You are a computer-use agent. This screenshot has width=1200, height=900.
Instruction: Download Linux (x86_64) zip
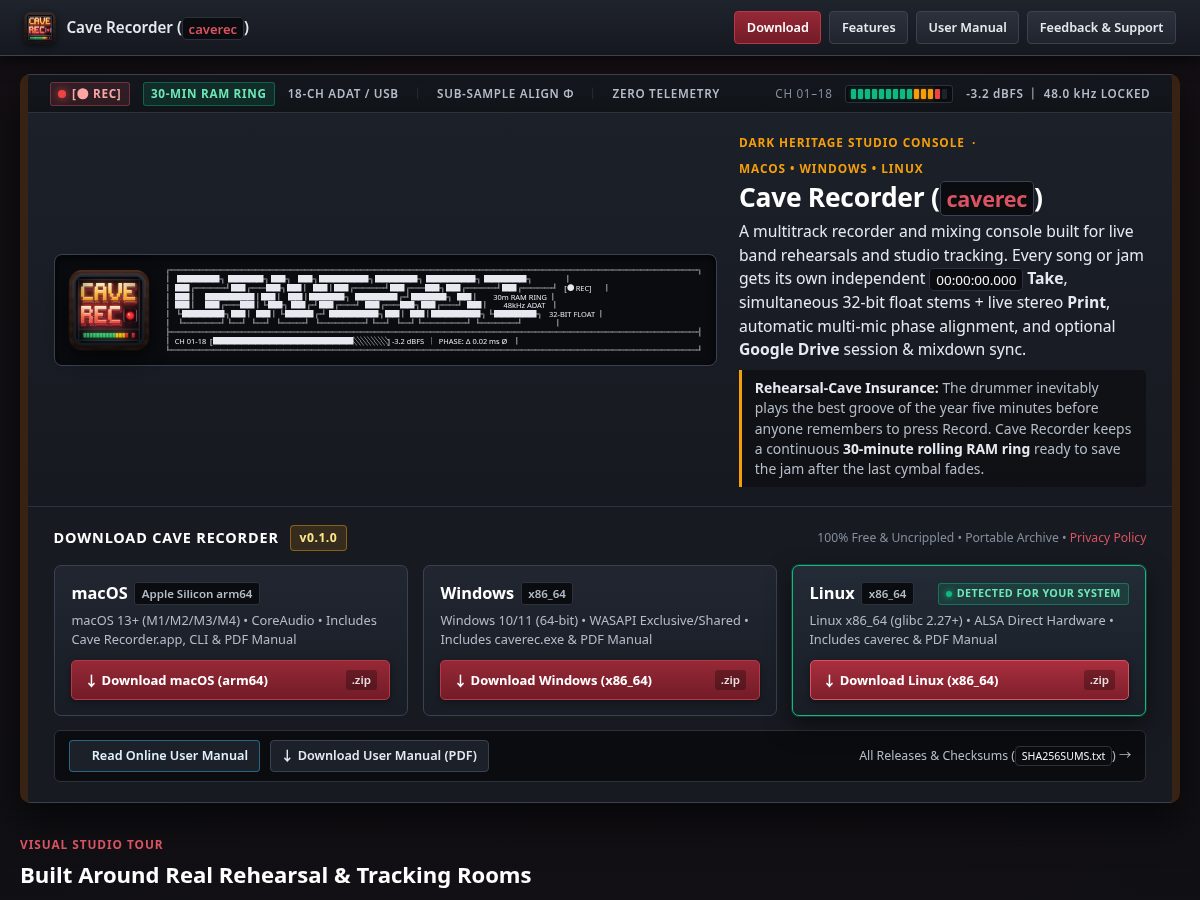pyautogui.click(x=969, y=680)
